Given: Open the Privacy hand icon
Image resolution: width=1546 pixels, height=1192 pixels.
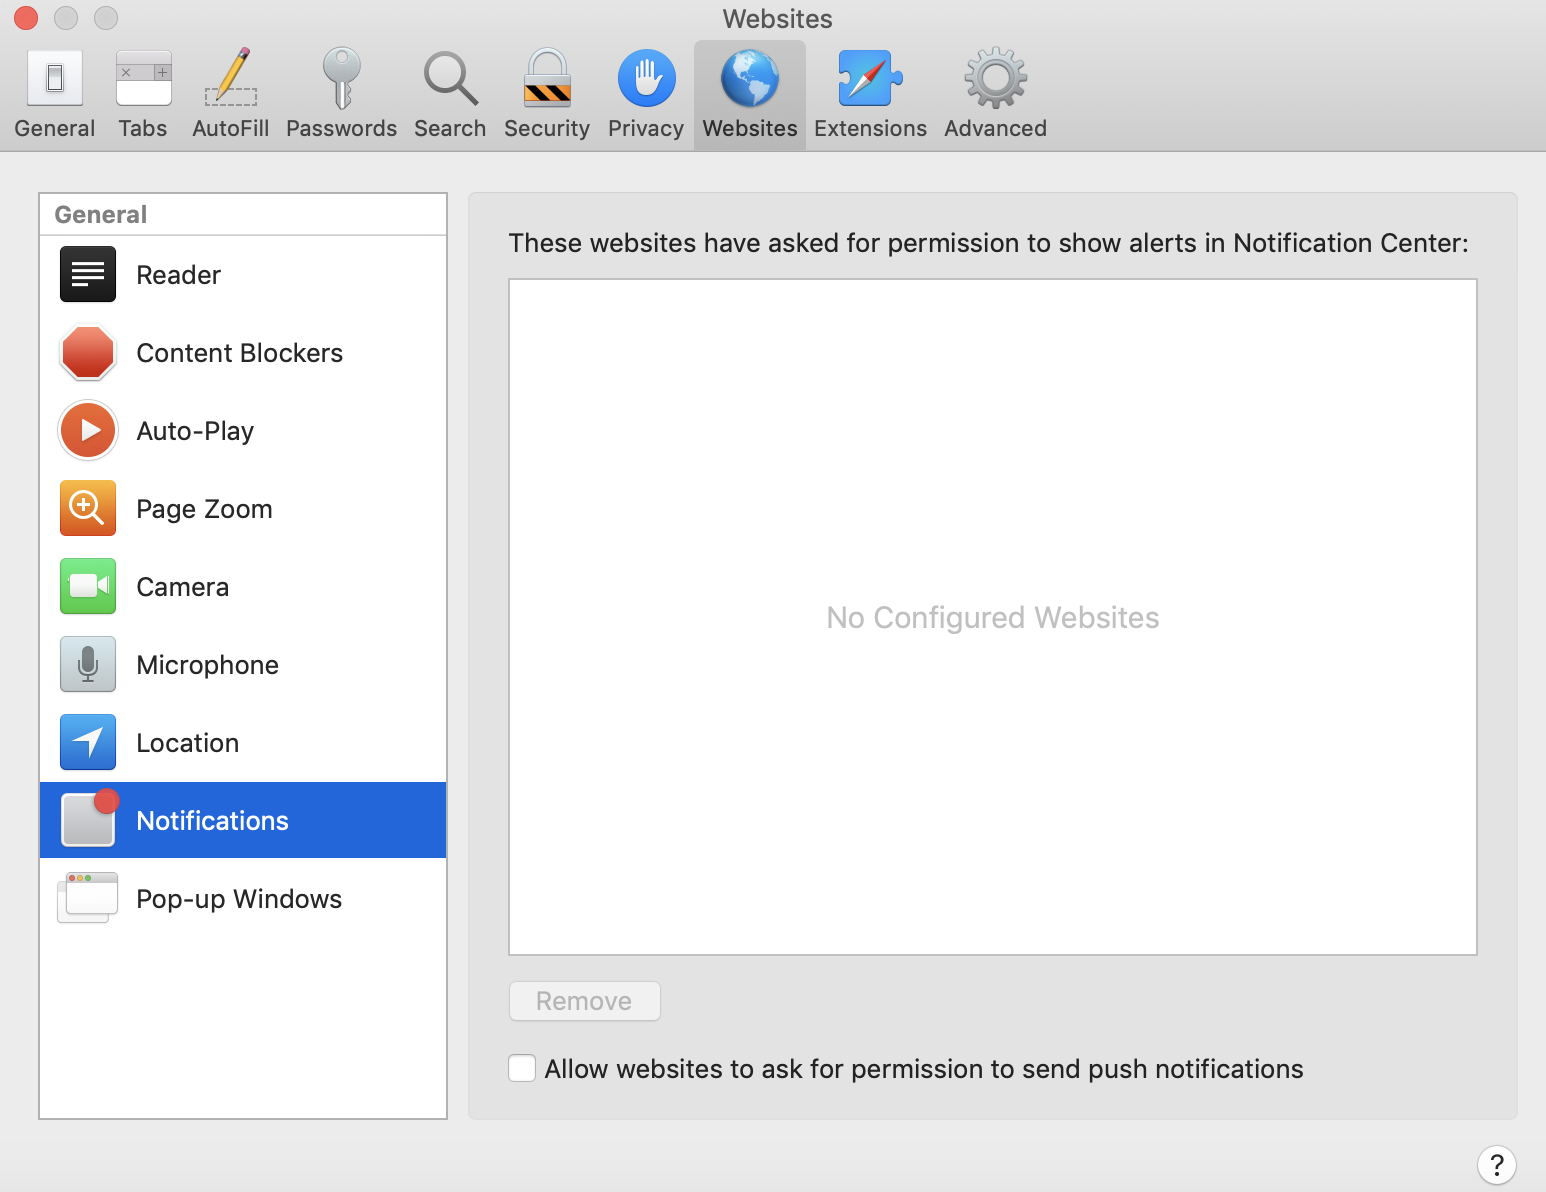Looking at the screenshot, I should [646, 78].
